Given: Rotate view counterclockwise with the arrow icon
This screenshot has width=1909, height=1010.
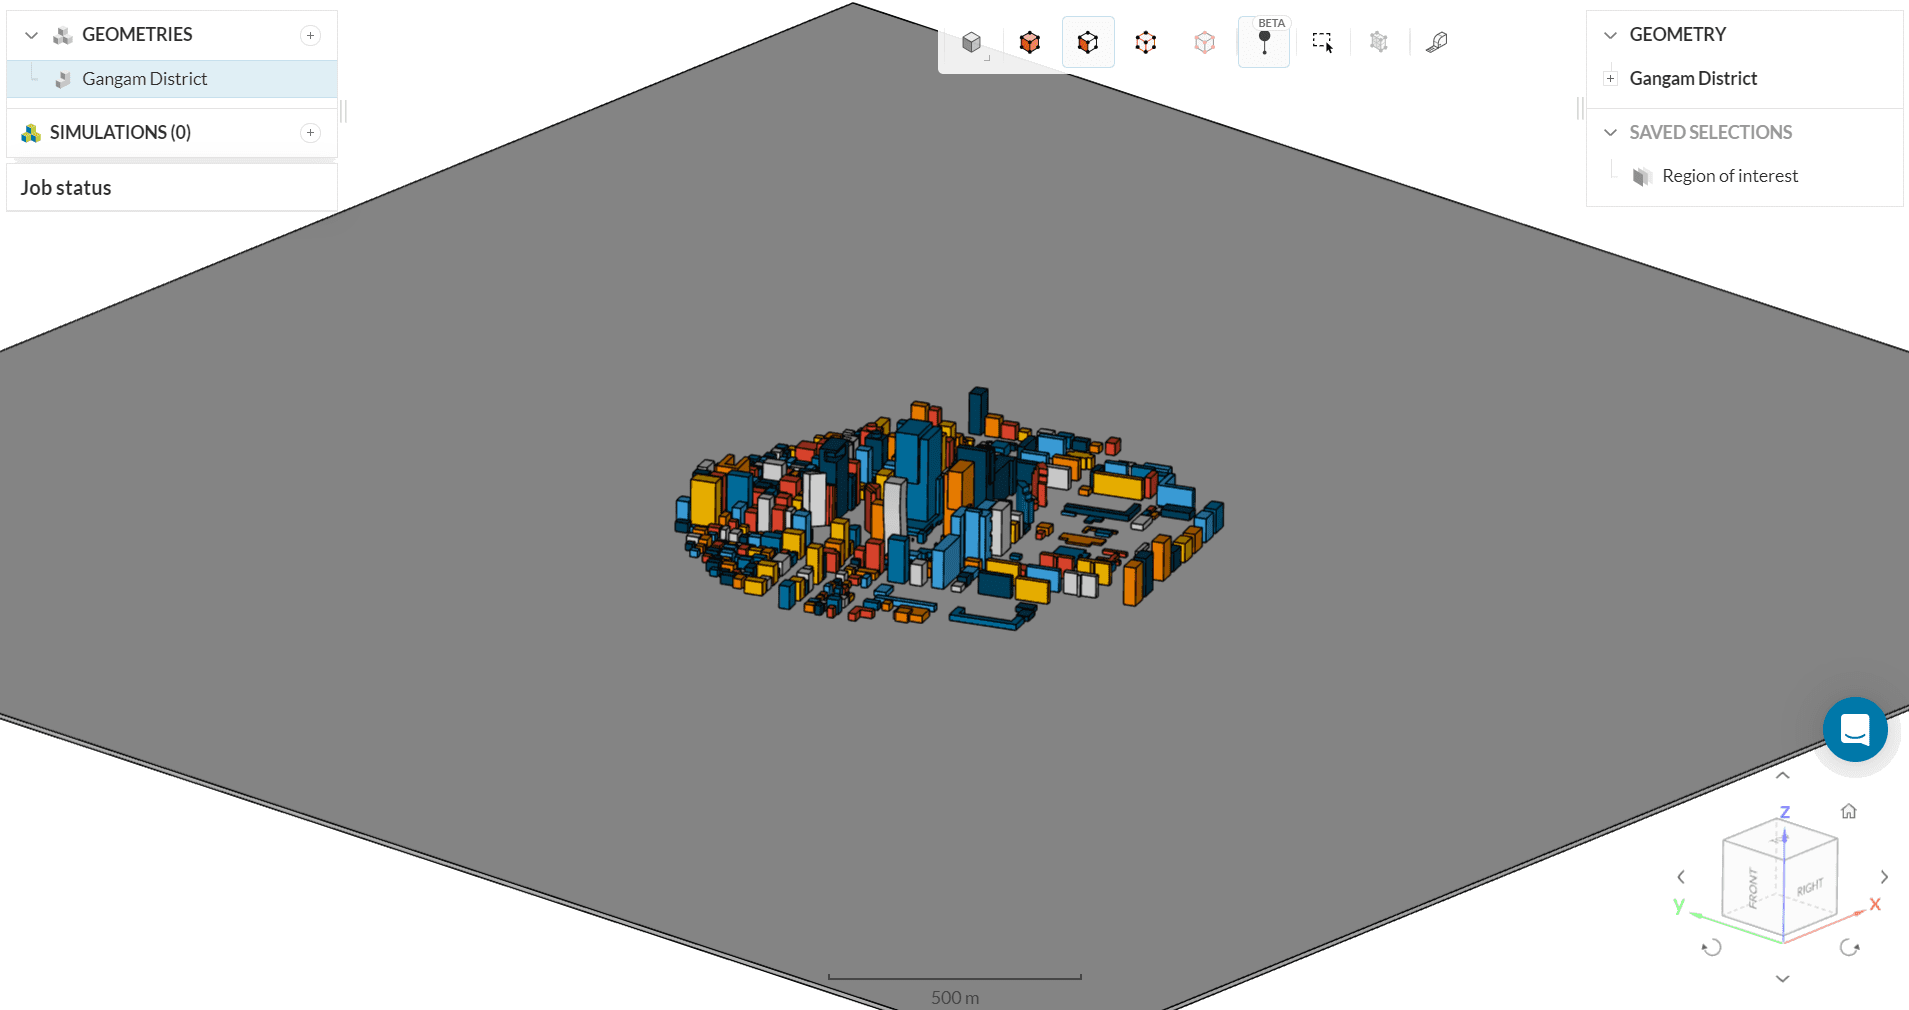Looking at the screenshot, I should pyautogui.click(x=1711, y=947).
